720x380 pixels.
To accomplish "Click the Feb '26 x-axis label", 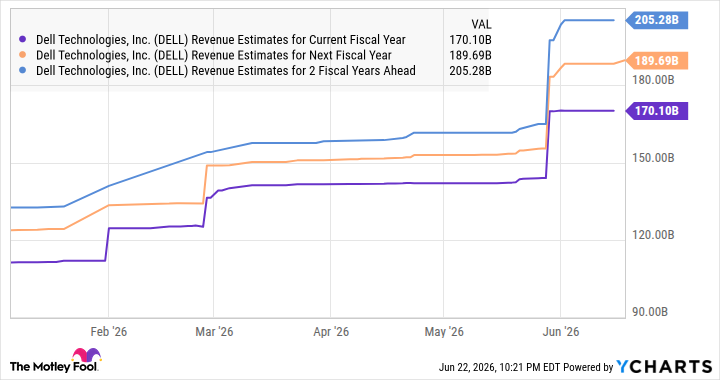I will (108, 332).
